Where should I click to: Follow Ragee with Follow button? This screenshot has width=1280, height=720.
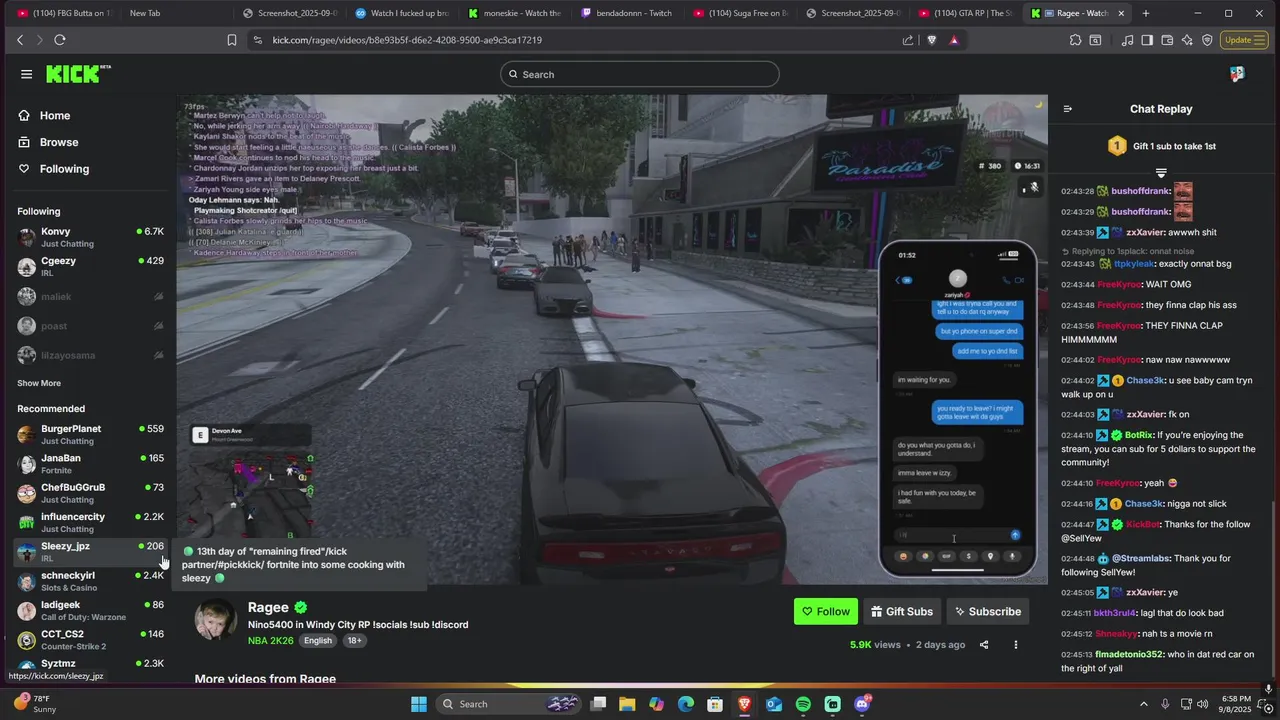click(826, 611)
